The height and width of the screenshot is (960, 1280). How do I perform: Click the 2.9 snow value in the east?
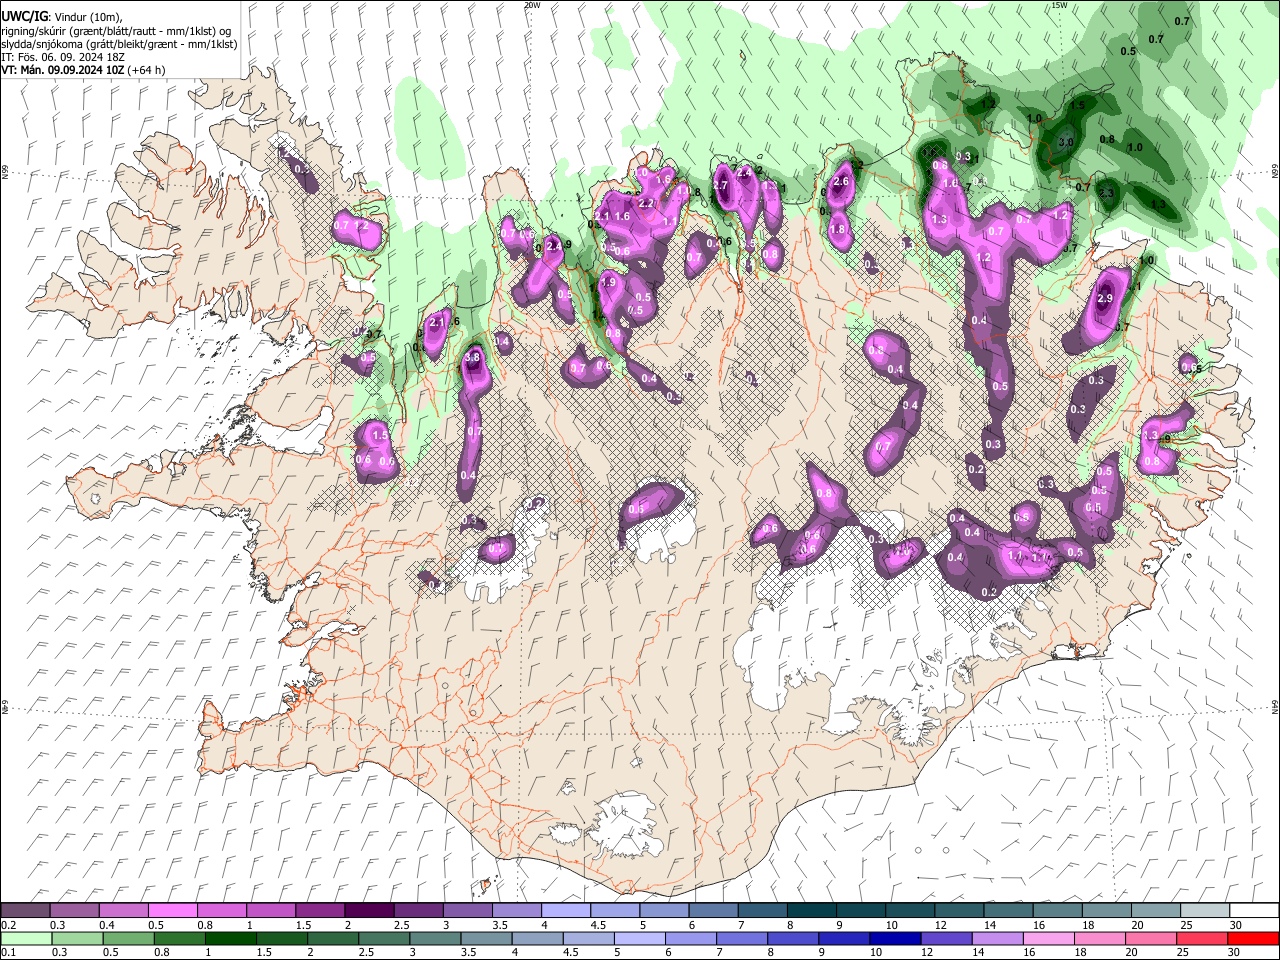[x=1105, y=298]
